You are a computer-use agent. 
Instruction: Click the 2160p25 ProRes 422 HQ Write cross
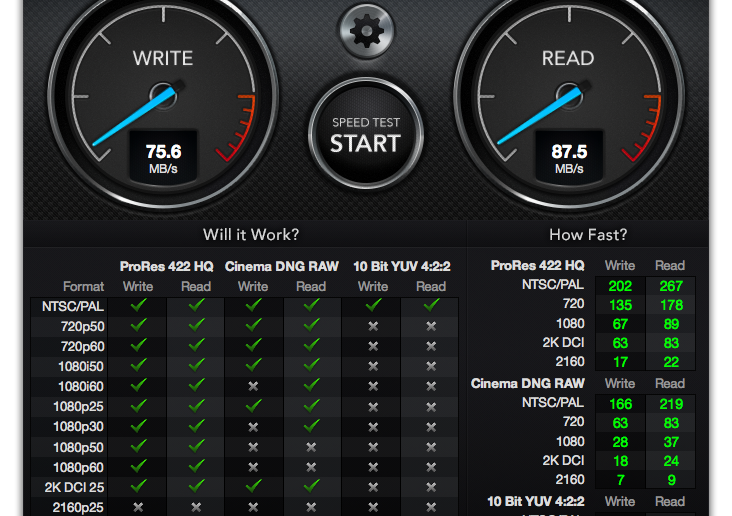(138, 507)
